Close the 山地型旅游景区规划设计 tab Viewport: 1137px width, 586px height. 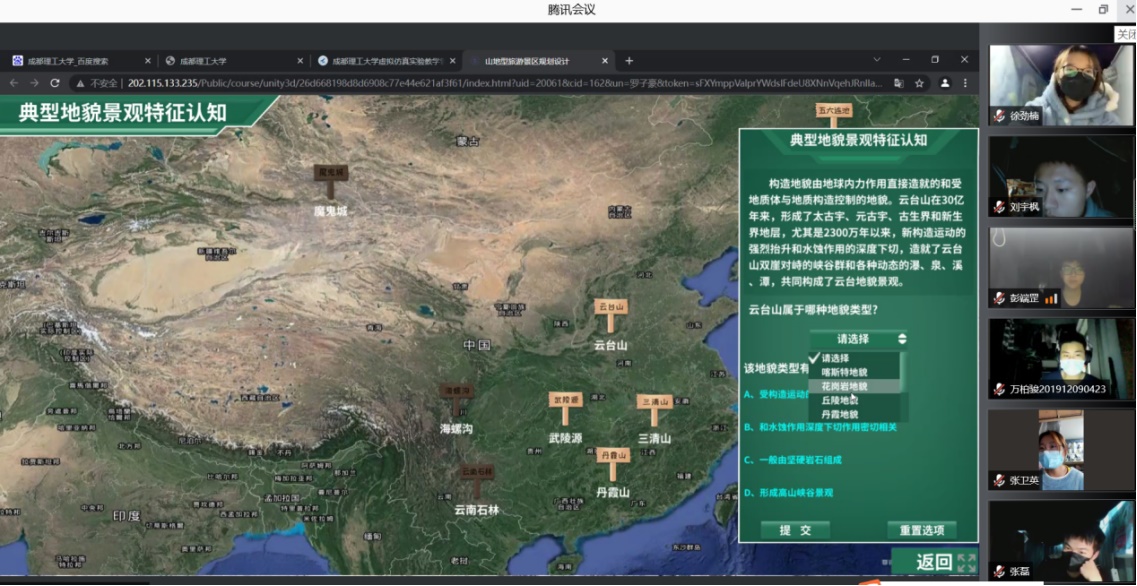coord(605,61)
